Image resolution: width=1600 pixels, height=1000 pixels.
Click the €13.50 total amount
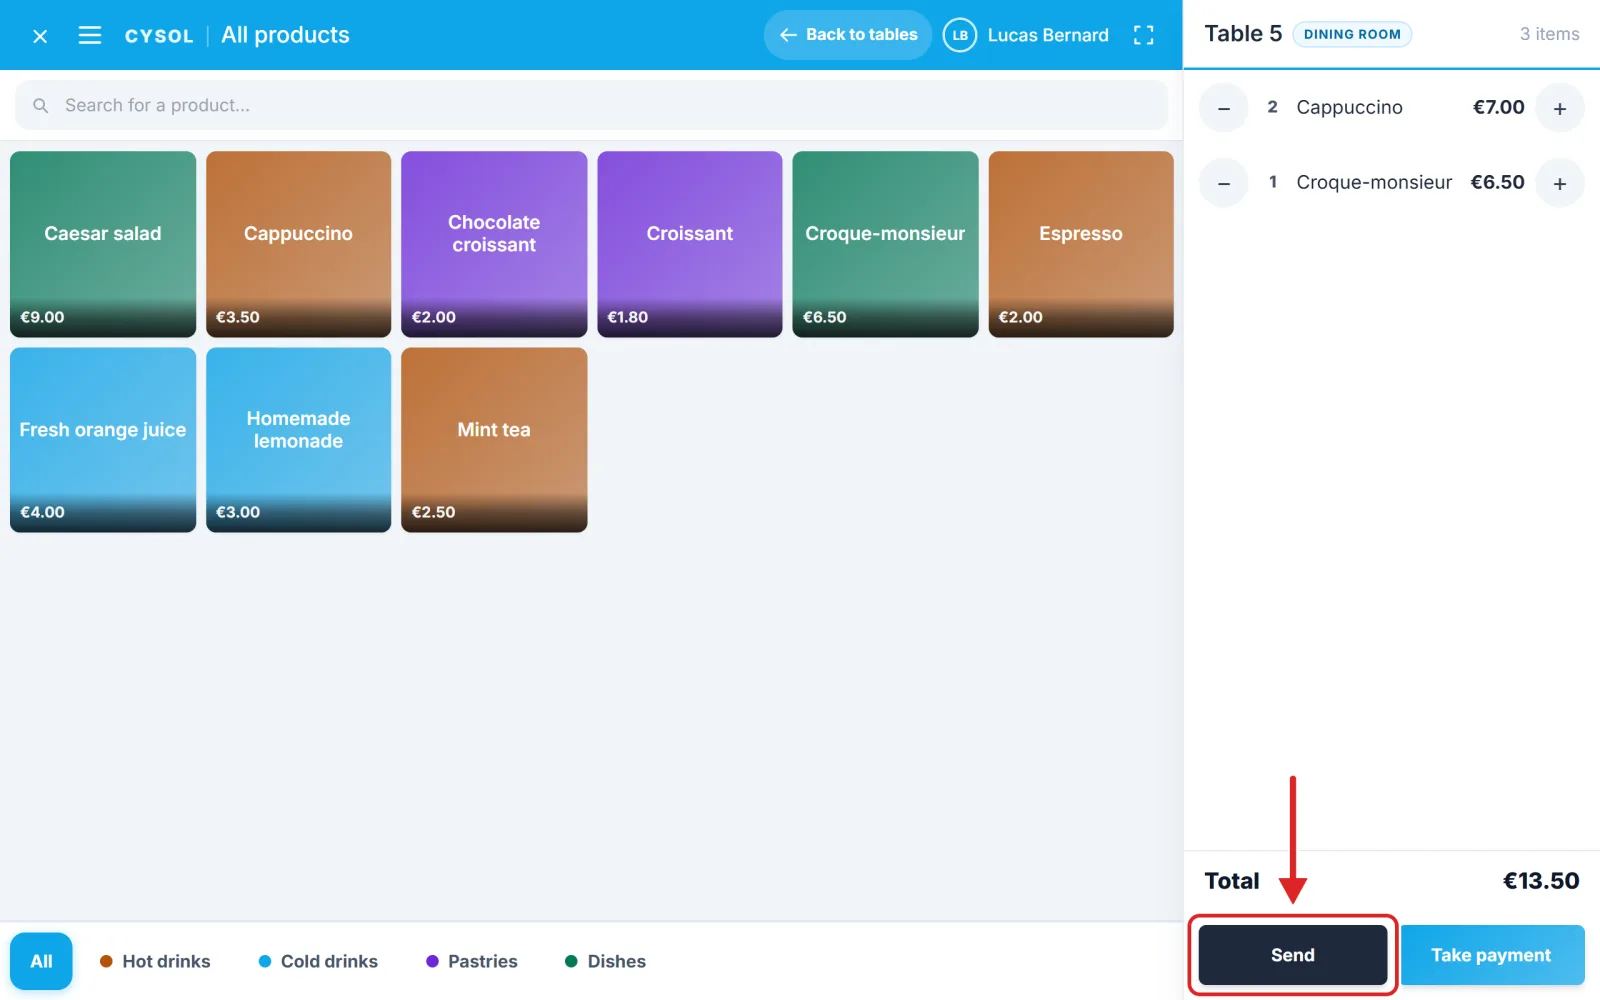click(x=1541, y=881)
